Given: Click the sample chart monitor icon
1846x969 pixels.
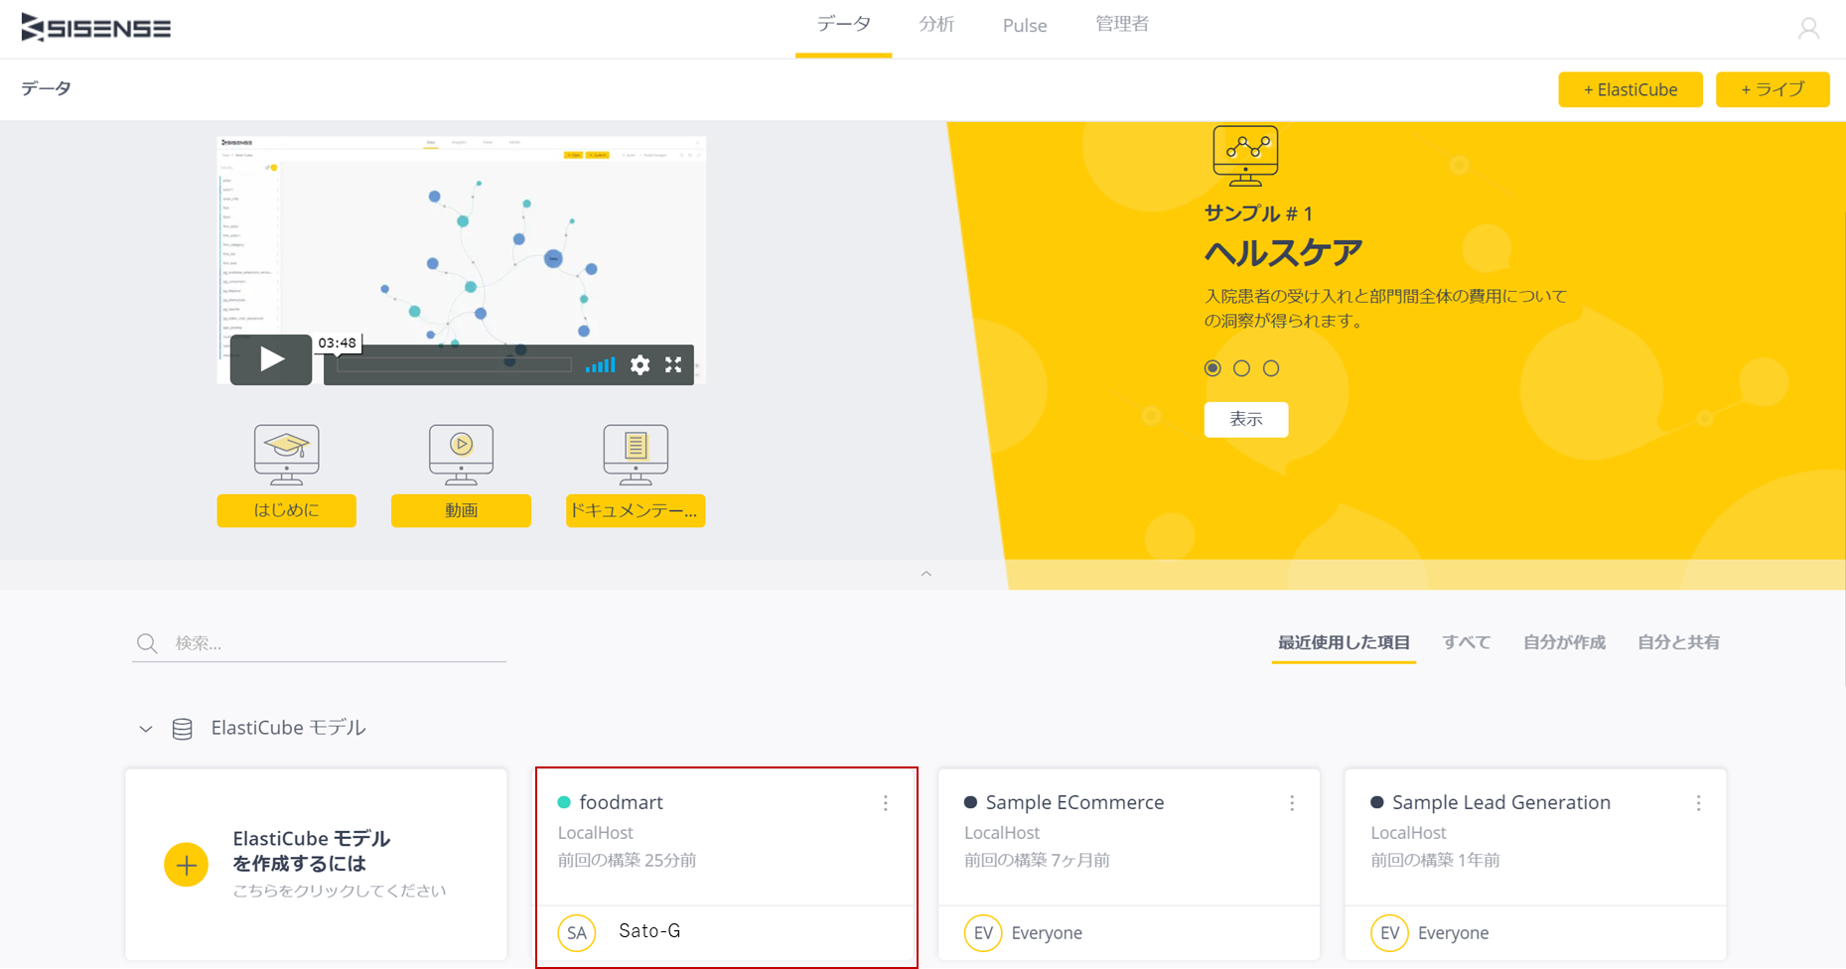Looking at the screenshot, I should (x=1245, y=156).
